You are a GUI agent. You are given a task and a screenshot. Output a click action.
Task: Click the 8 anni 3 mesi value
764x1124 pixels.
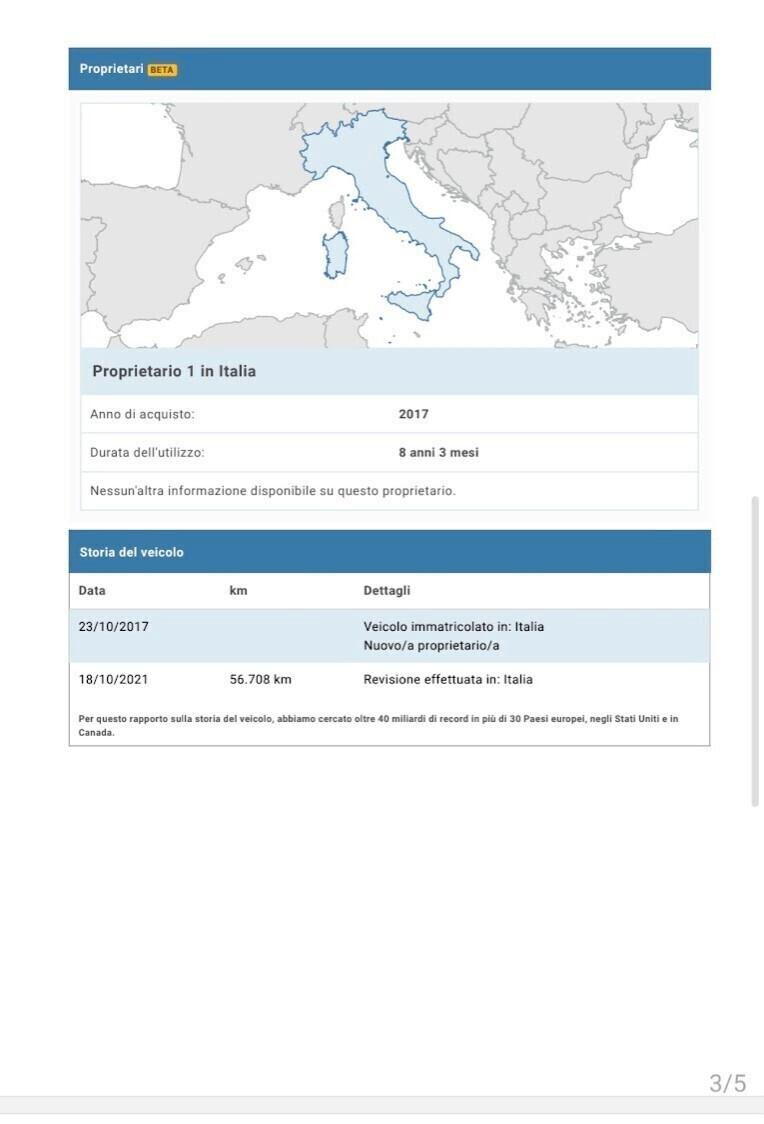point(439,453)
